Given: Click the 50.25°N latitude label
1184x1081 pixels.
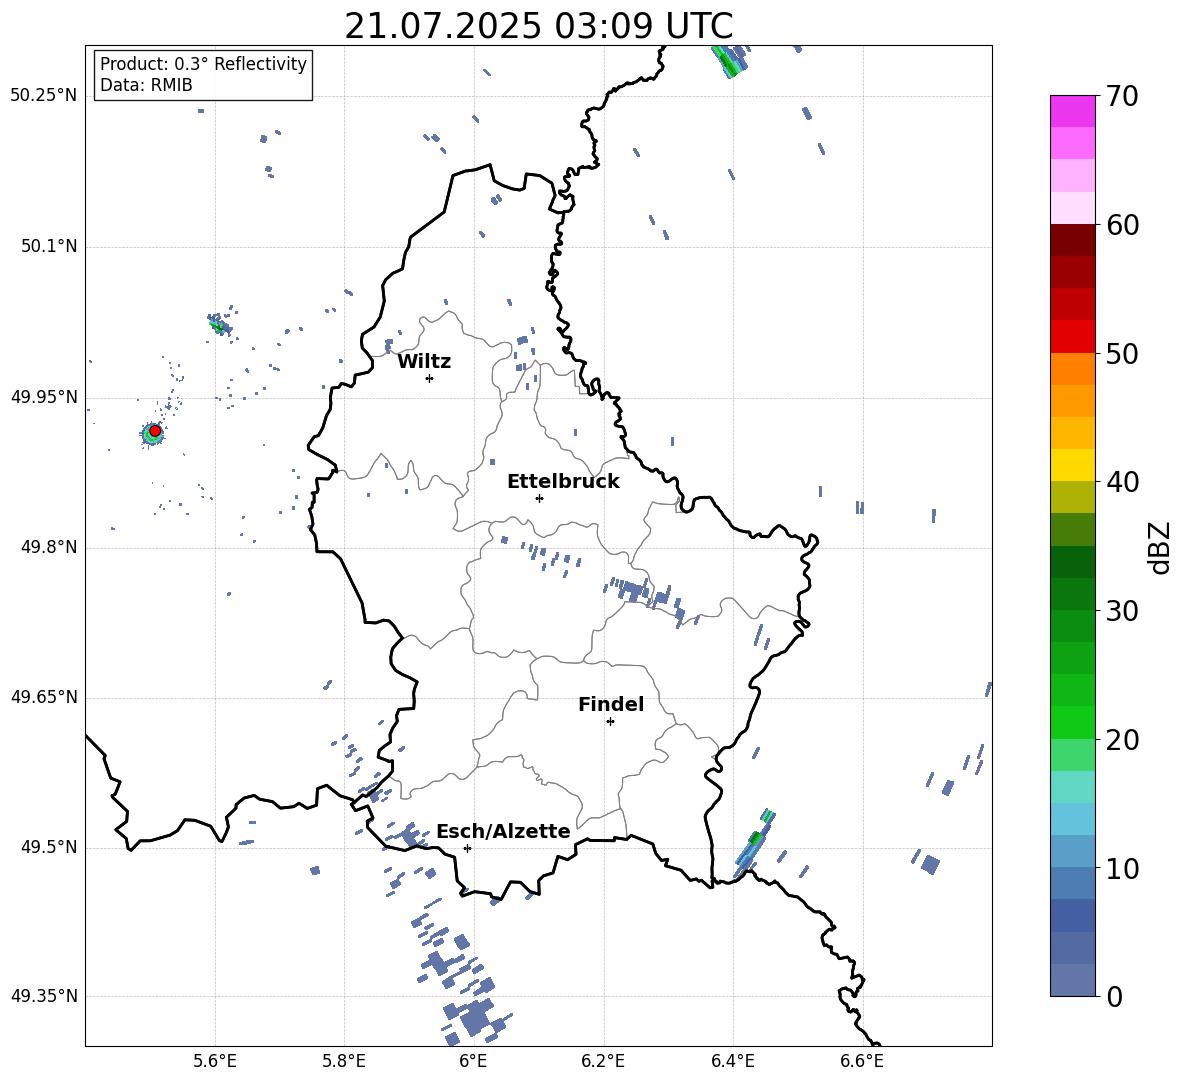Looking at the screenshot, I should coord(44,96).
